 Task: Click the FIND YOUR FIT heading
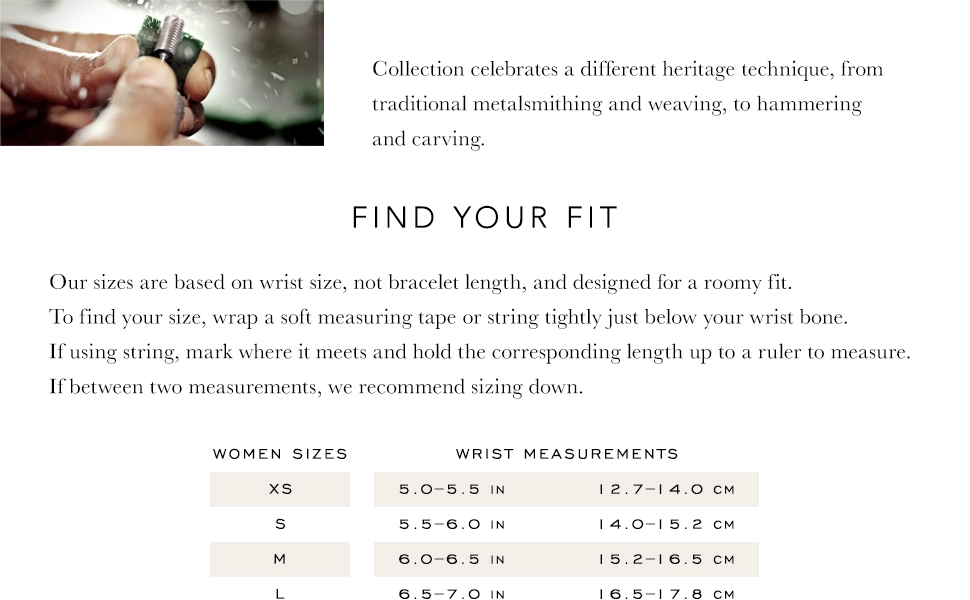coord(485,218)
